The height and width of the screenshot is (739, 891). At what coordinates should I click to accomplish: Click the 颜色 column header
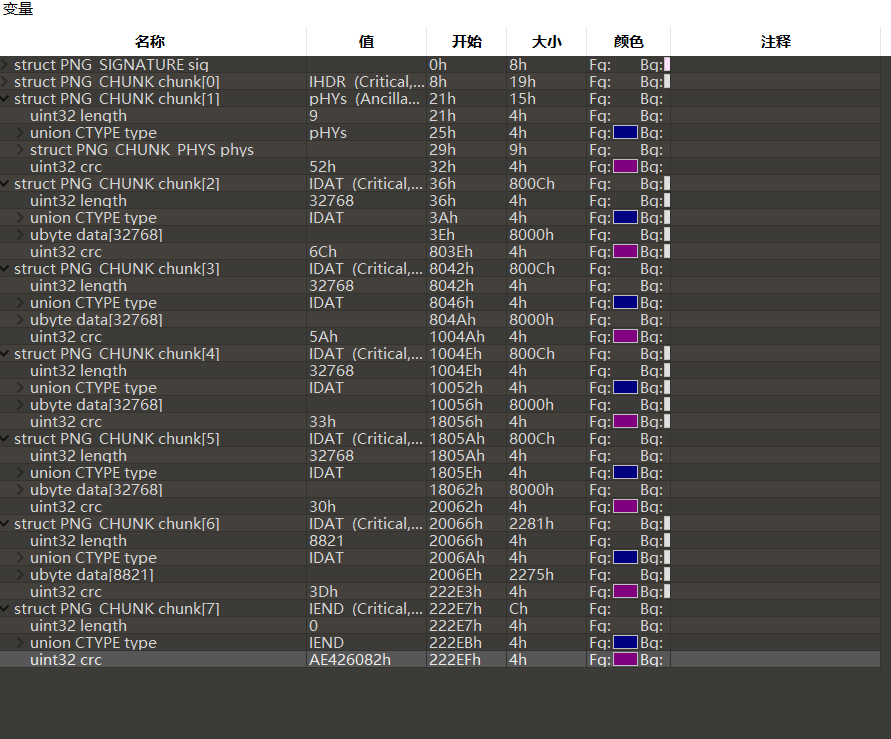click(x=628, y=42)
